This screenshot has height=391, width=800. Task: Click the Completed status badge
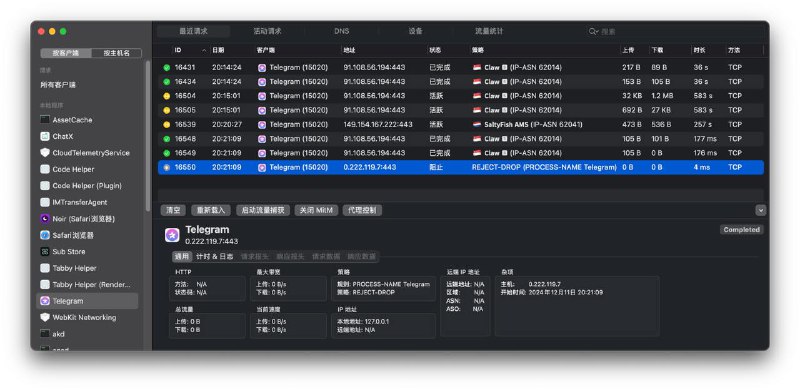click(x=742, y=230)
